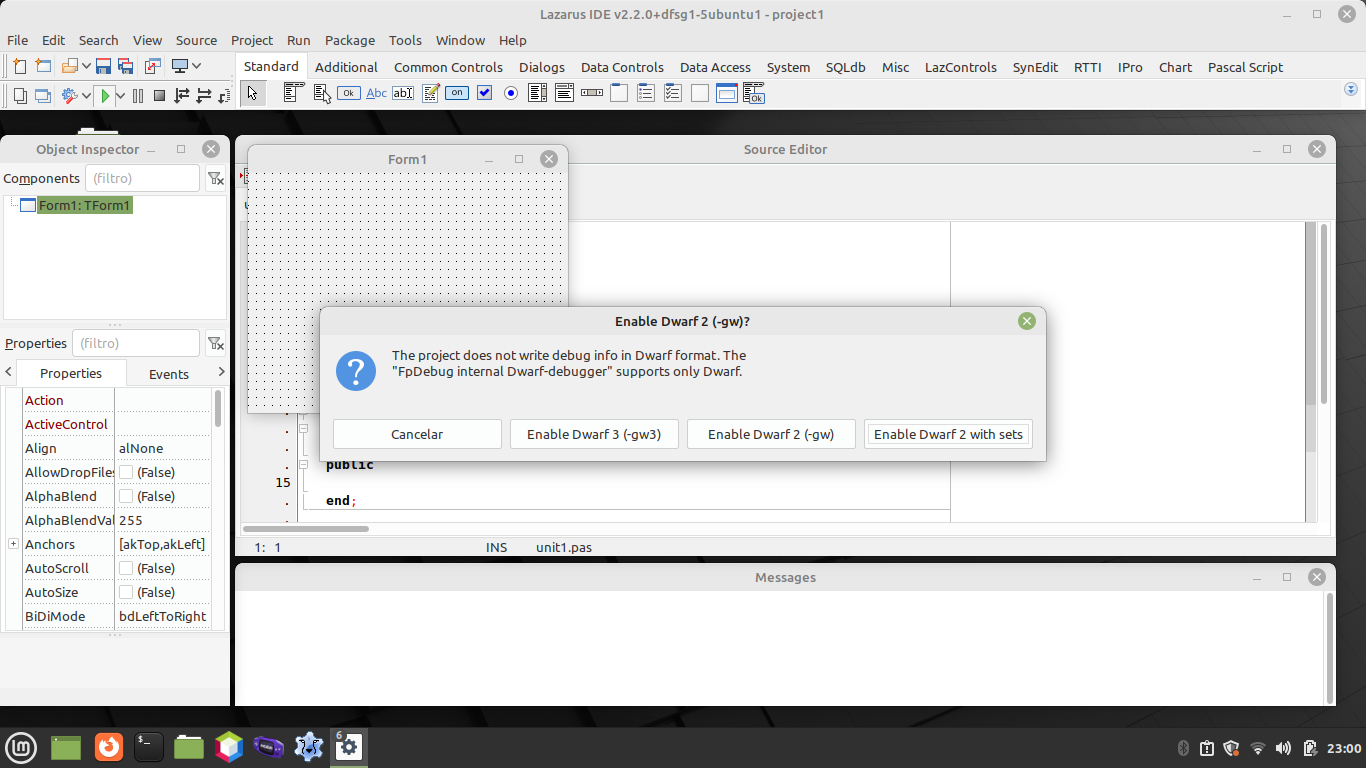Viewport: 1366px width, 768px height.
Task: Pick the TRadioButton component icon
Action: click(x=511, y=93)
